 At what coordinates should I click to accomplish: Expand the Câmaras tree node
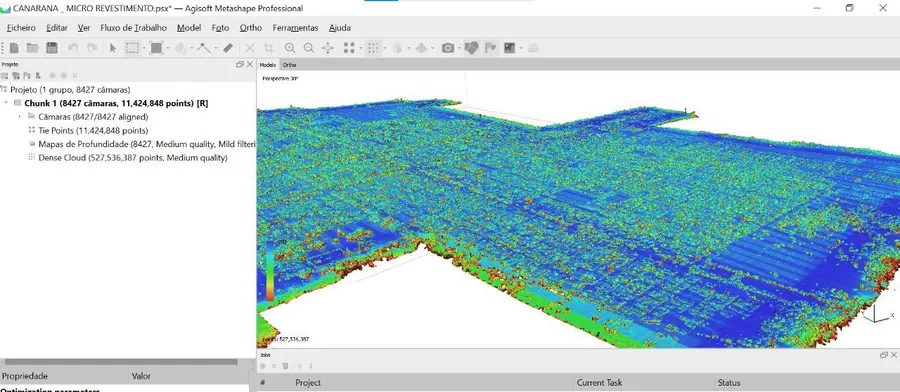coord(20,117)
